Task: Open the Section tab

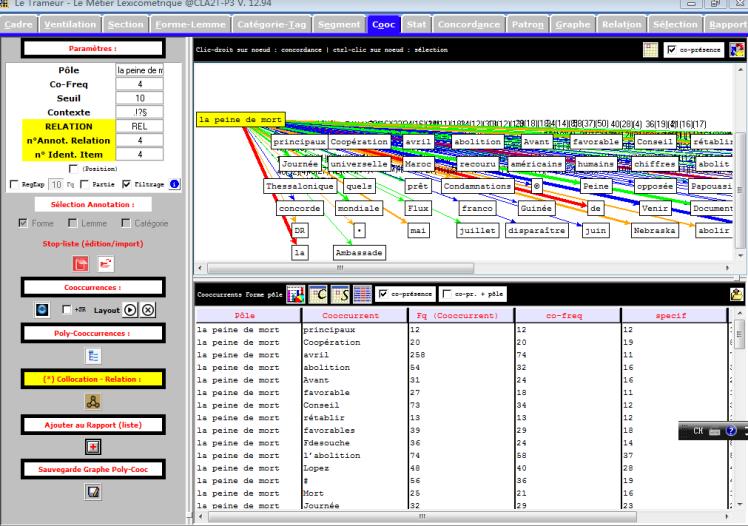Action: 125,24
